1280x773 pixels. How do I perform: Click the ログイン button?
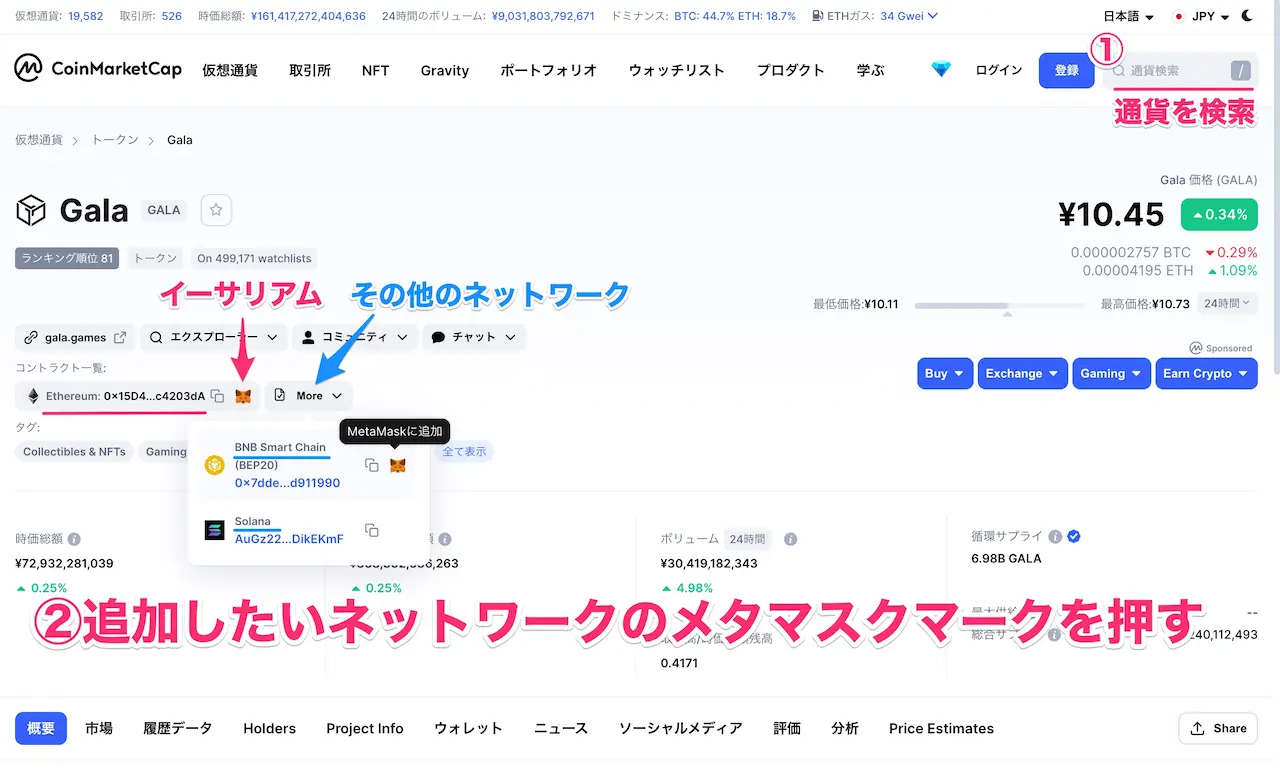999,70
